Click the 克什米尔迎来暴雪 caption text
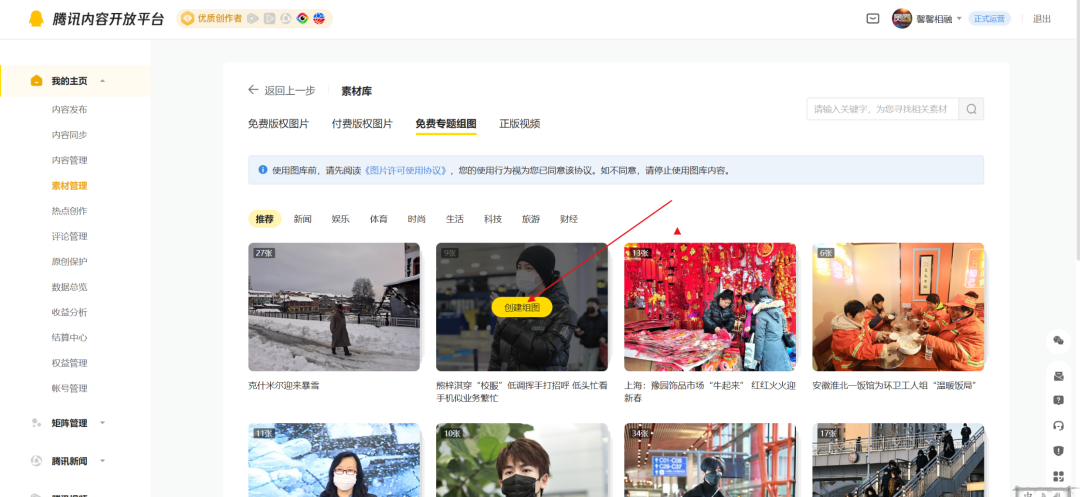 [x=284, y=385]
